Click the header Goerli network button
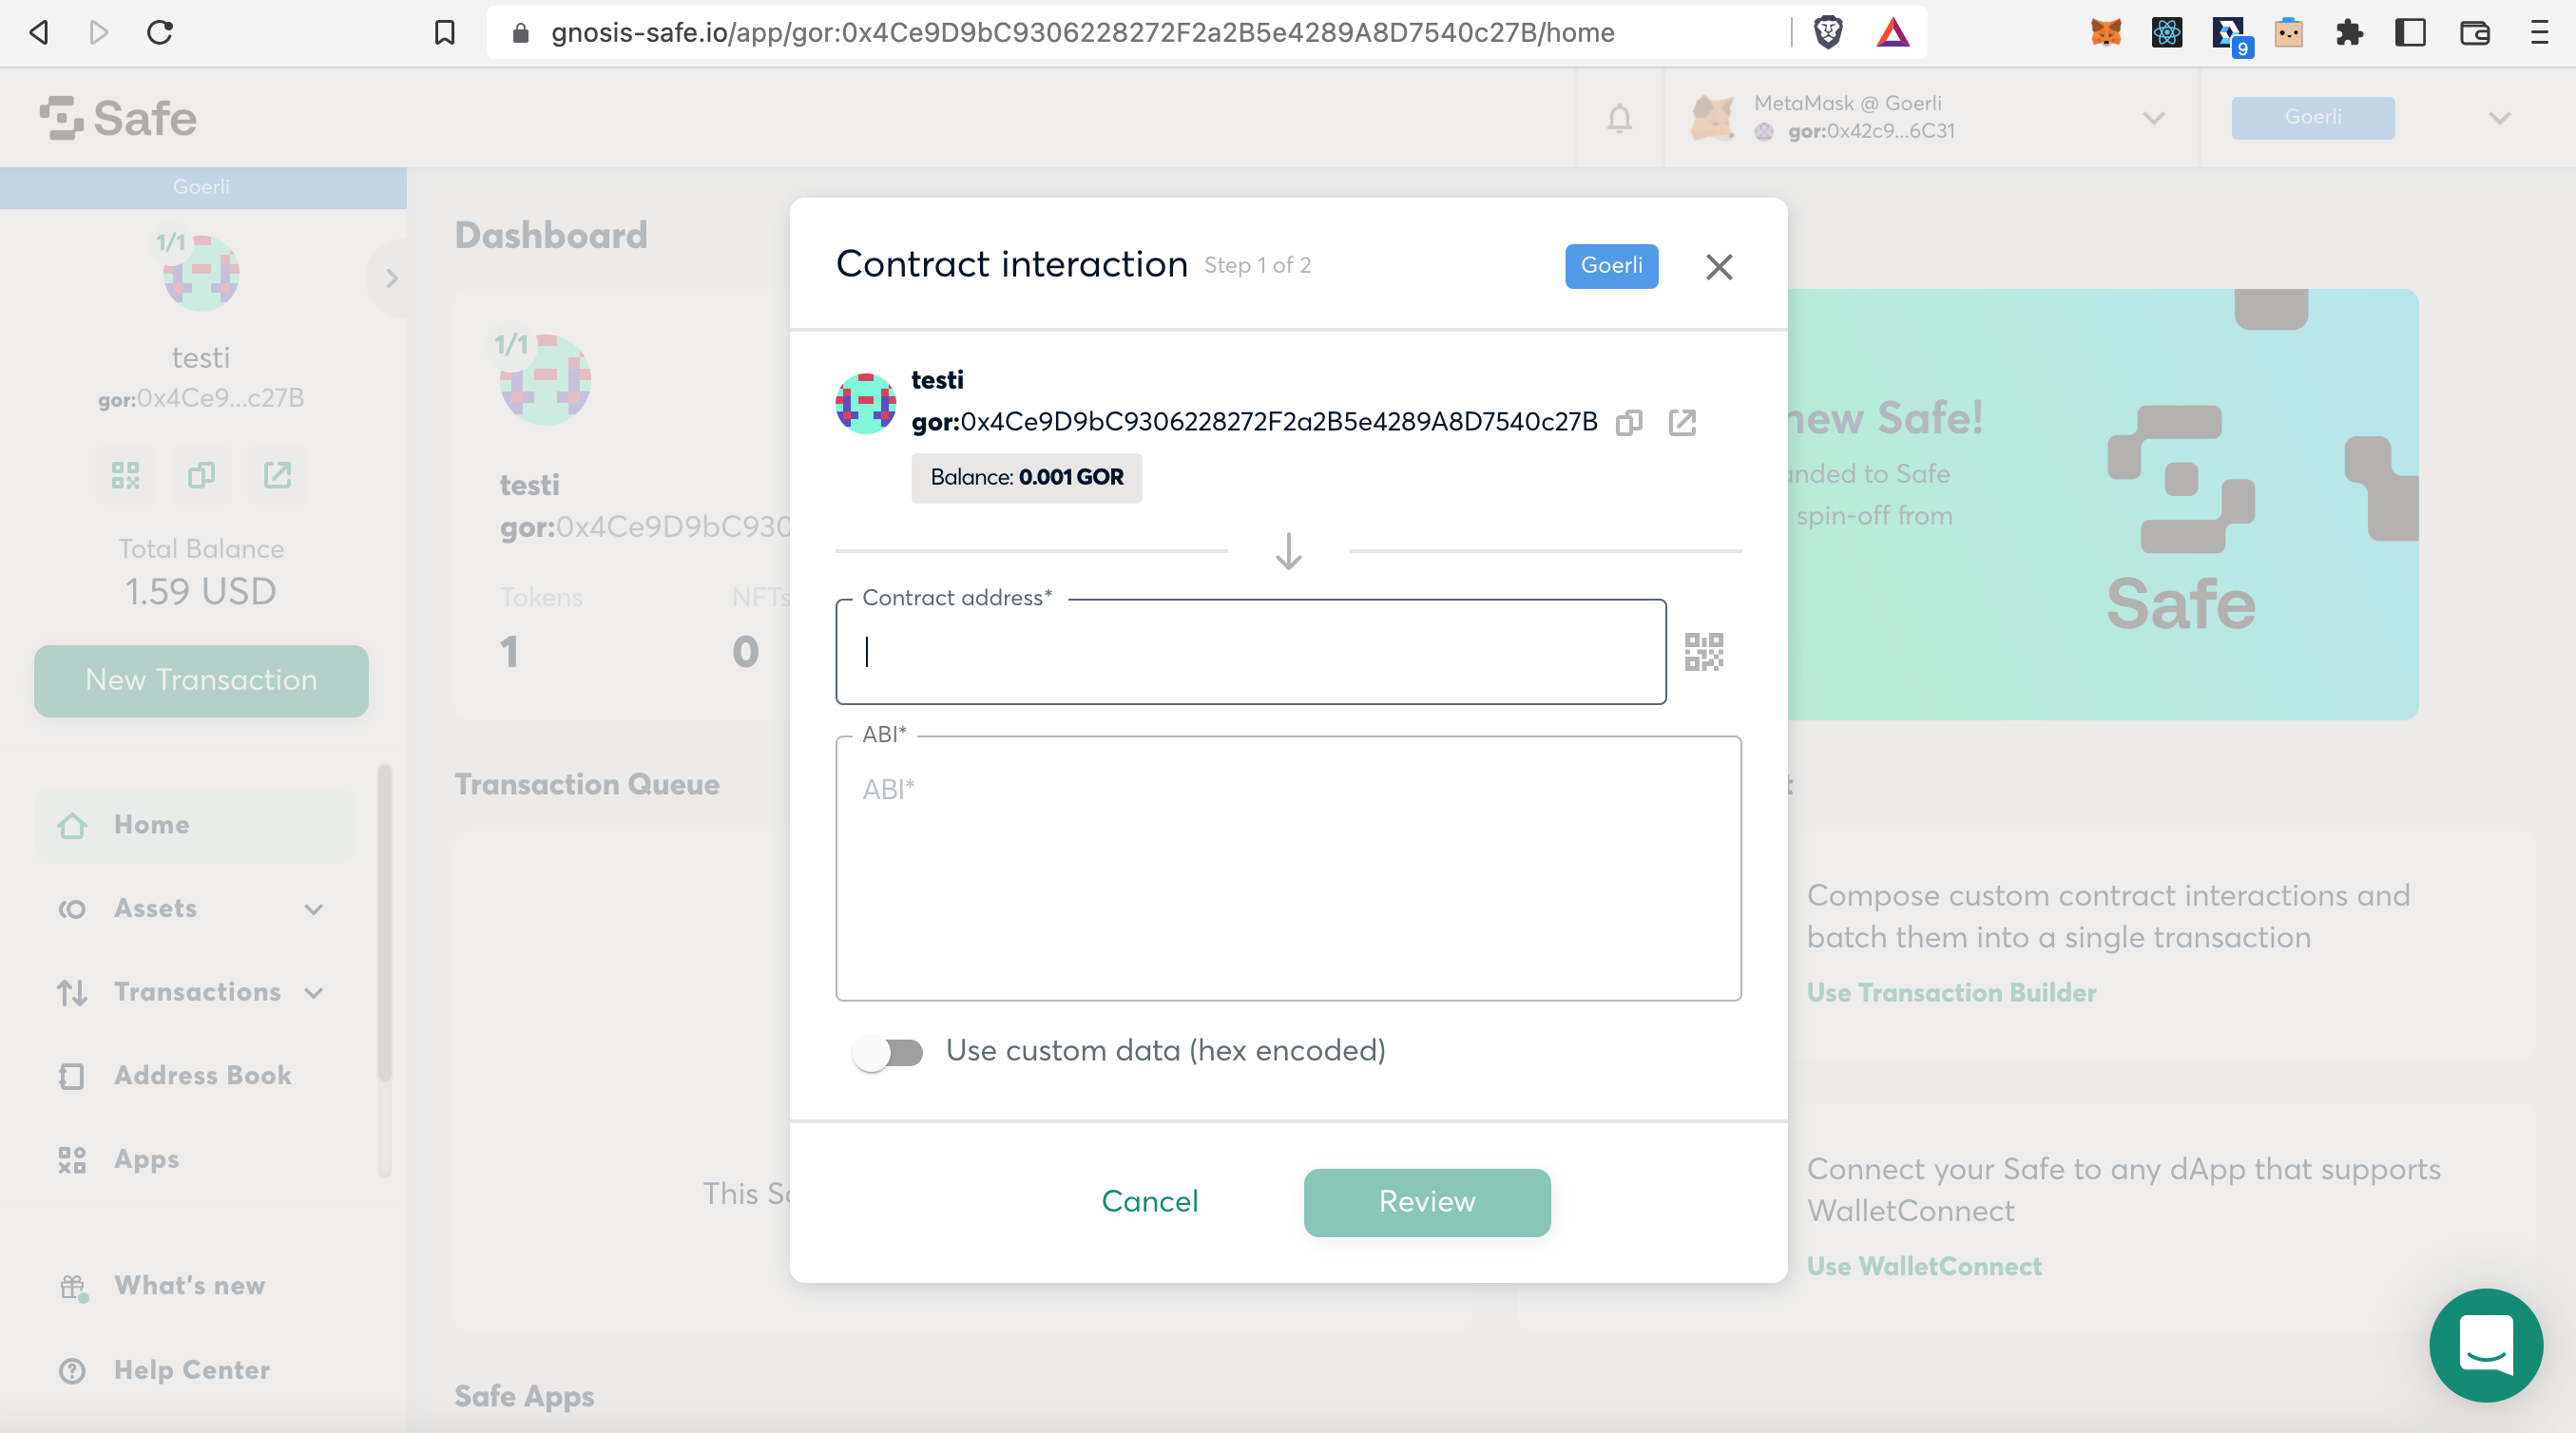This screenshot has width=2576, height=1433. coord(2313,118)
